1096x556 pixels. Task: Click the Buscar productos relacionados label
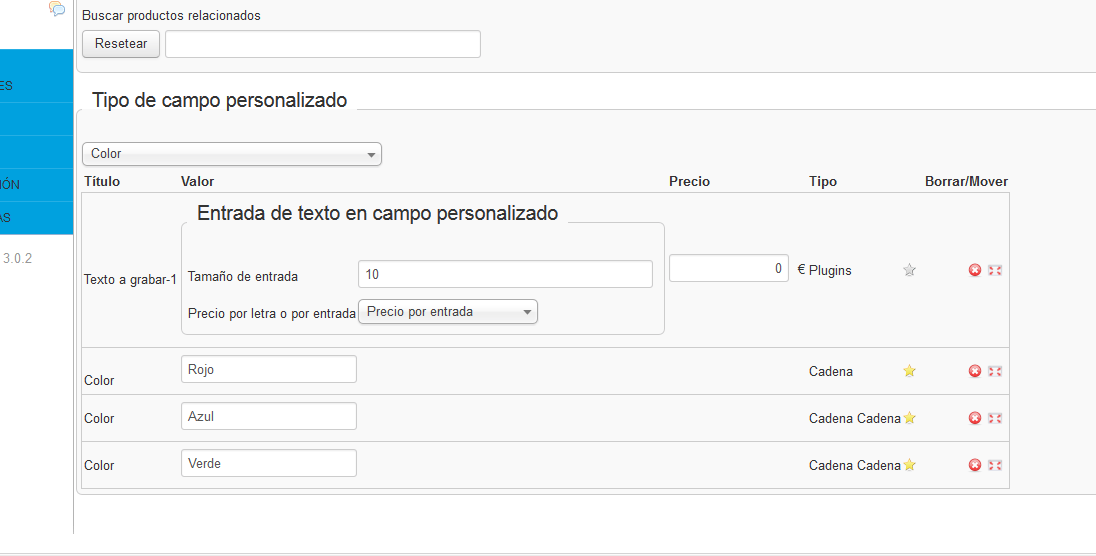click(171, 15)
